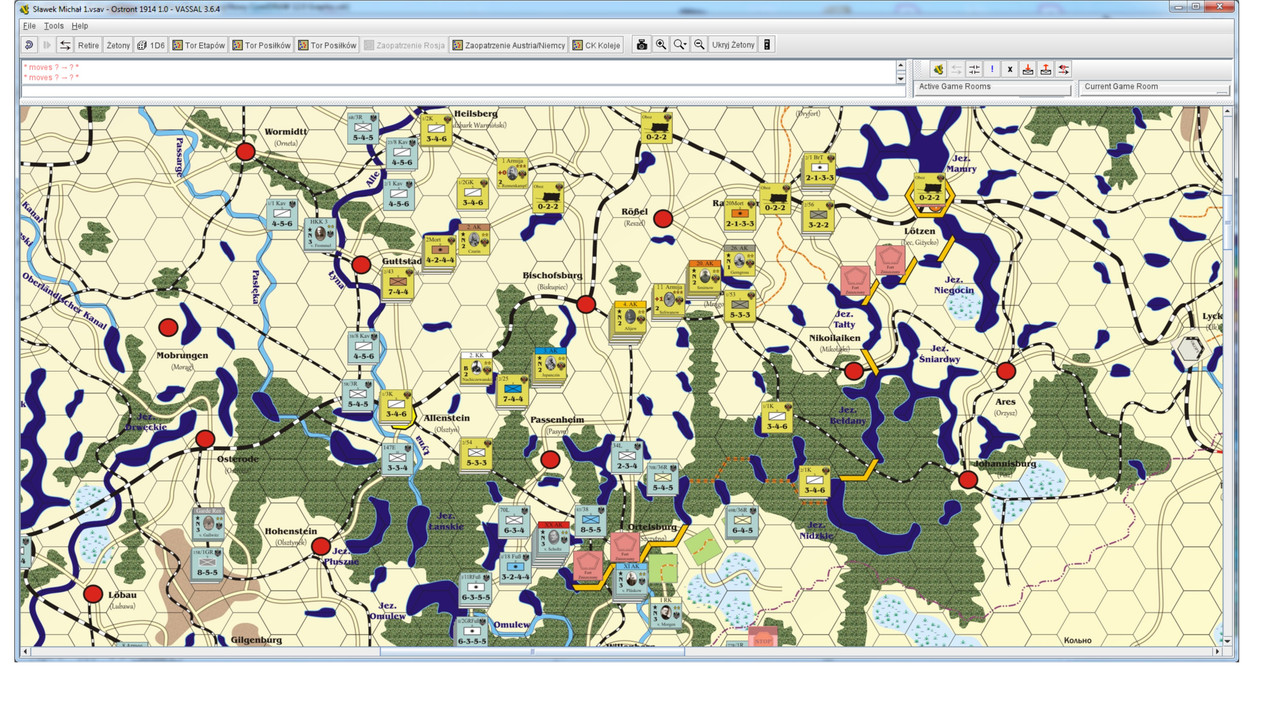Screen dimensions: 1280x717
Task: Click the Retire toolbar button
Action: pos(89,45)
